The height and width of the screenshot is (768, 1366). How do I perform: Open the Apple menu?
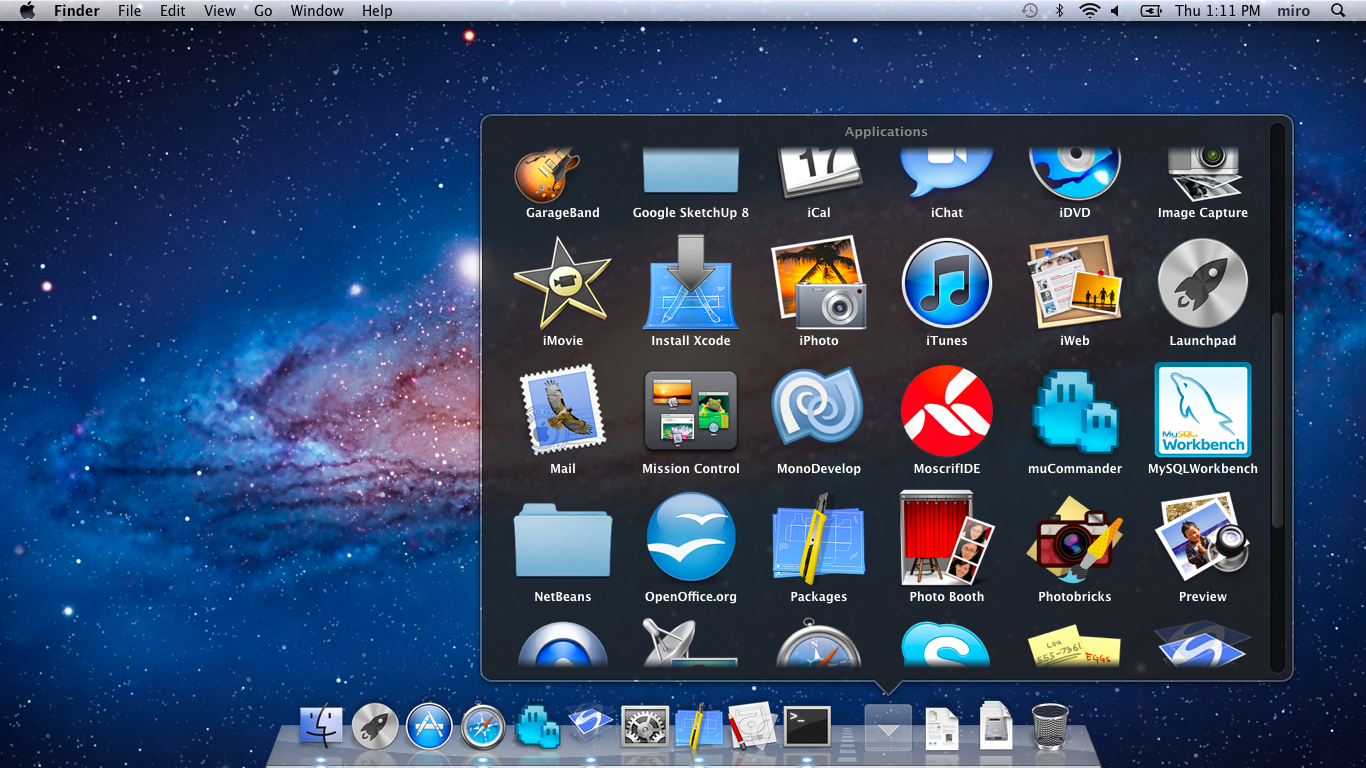pos(27,11)
